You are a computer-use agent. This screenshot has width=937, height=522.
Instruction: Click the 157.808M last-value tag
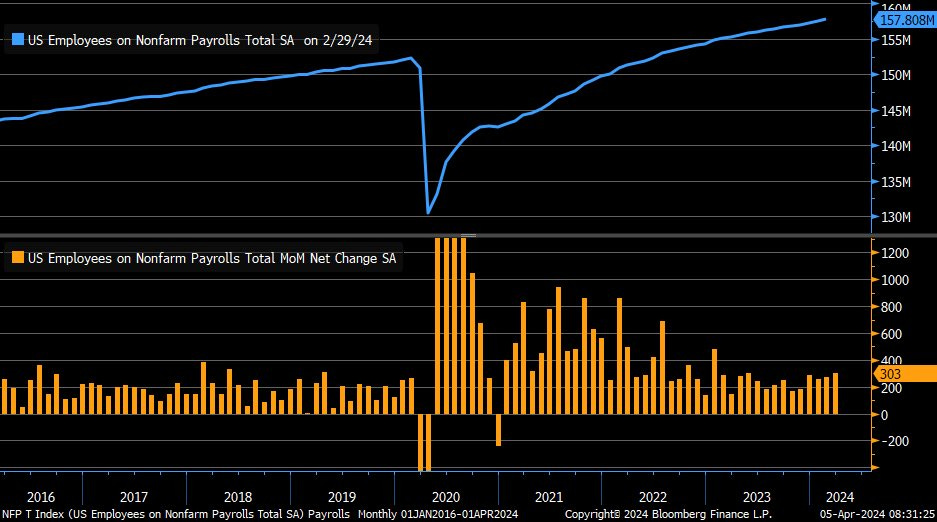click(905, 19)
